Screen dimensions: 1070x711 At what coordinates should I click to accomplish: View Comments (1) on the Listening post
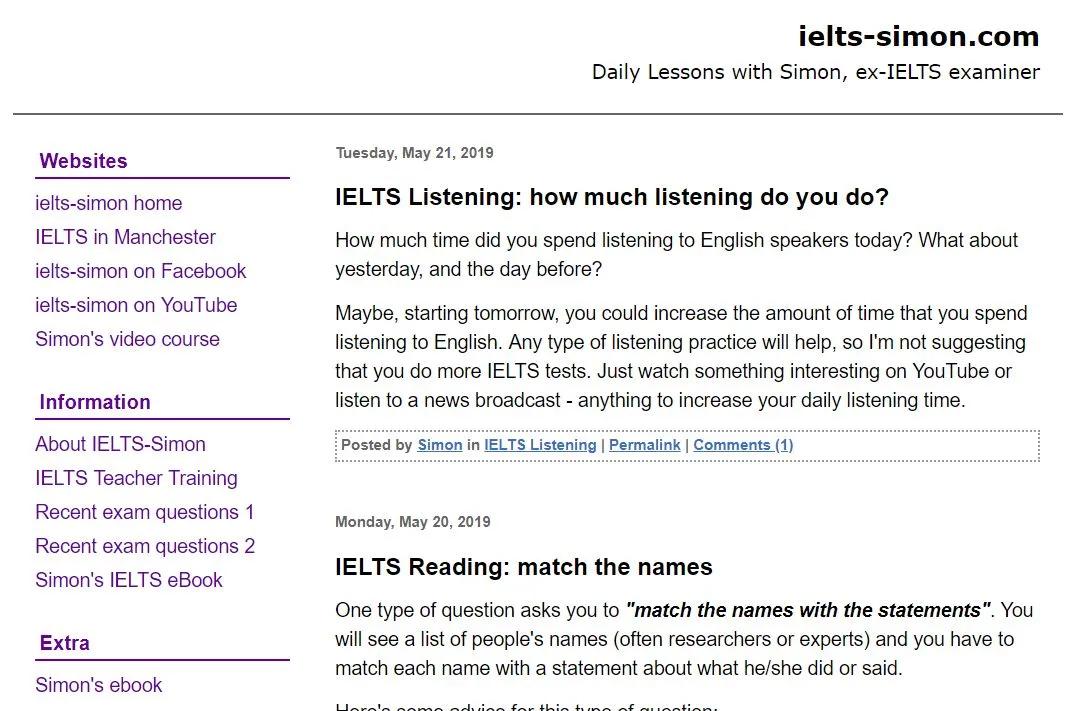click(743, 445)
